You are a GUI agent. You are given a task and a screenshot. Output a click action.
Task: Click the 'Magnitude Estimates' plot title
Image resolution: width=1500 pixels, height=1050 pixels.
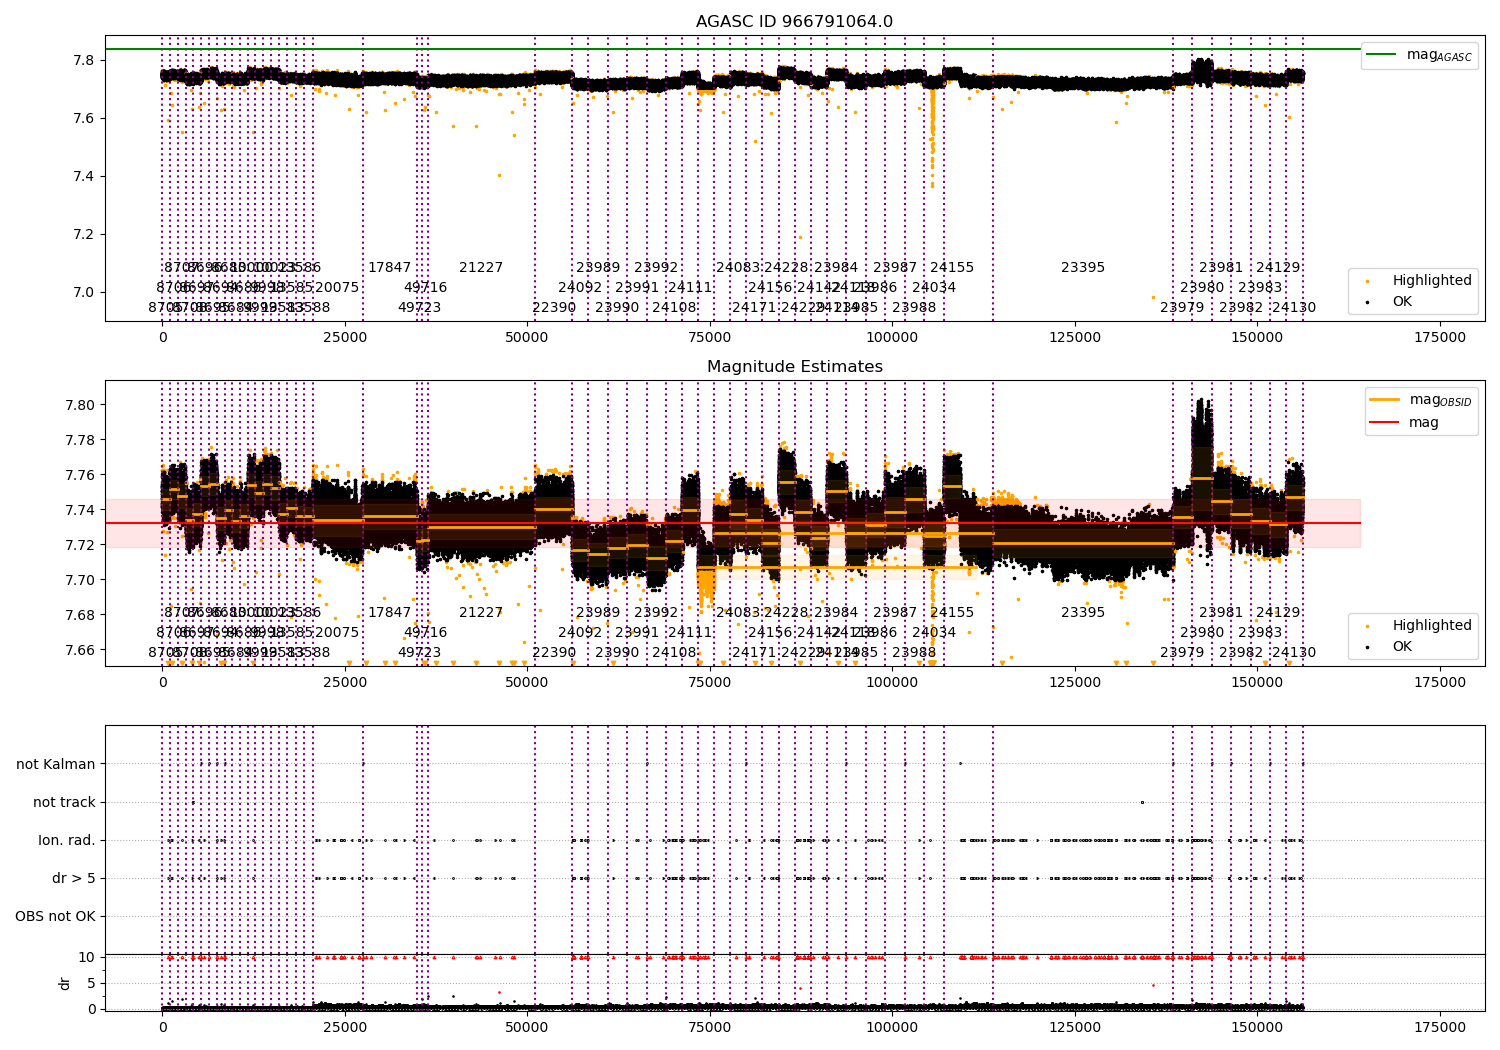pyautogui.click(x=794, y=367)
